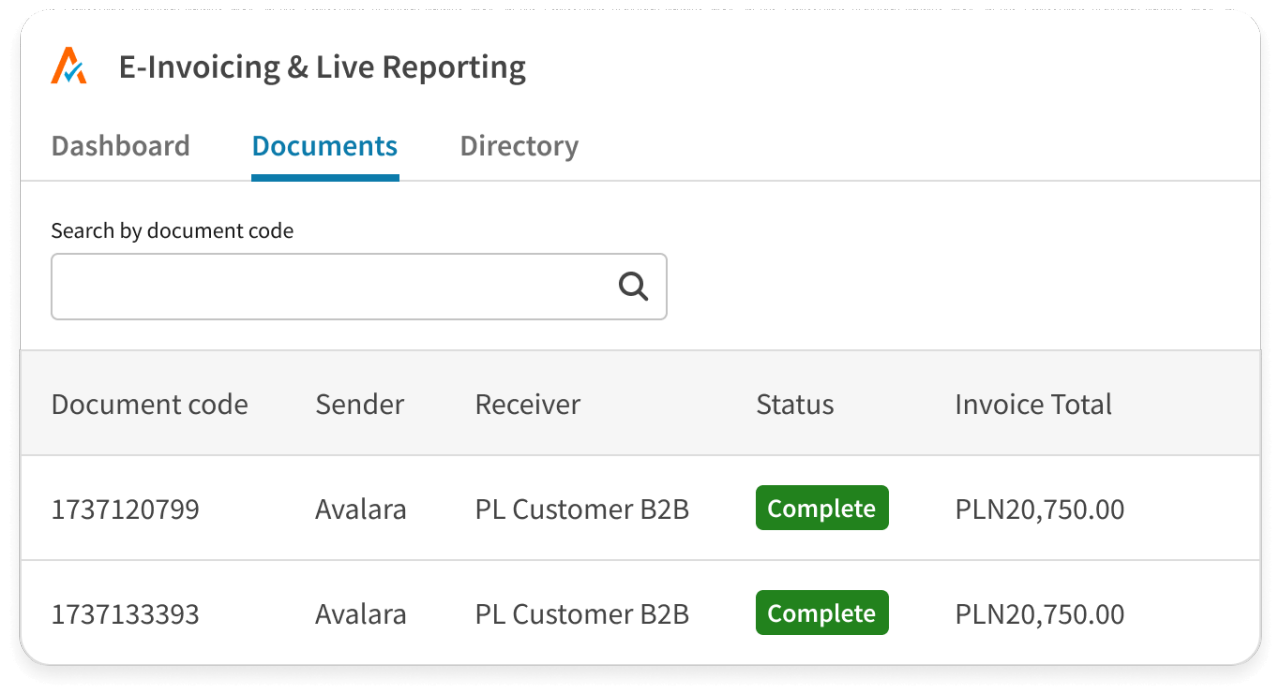Sort by the Sender column header
1280x694 pixels.
point(359,404)
